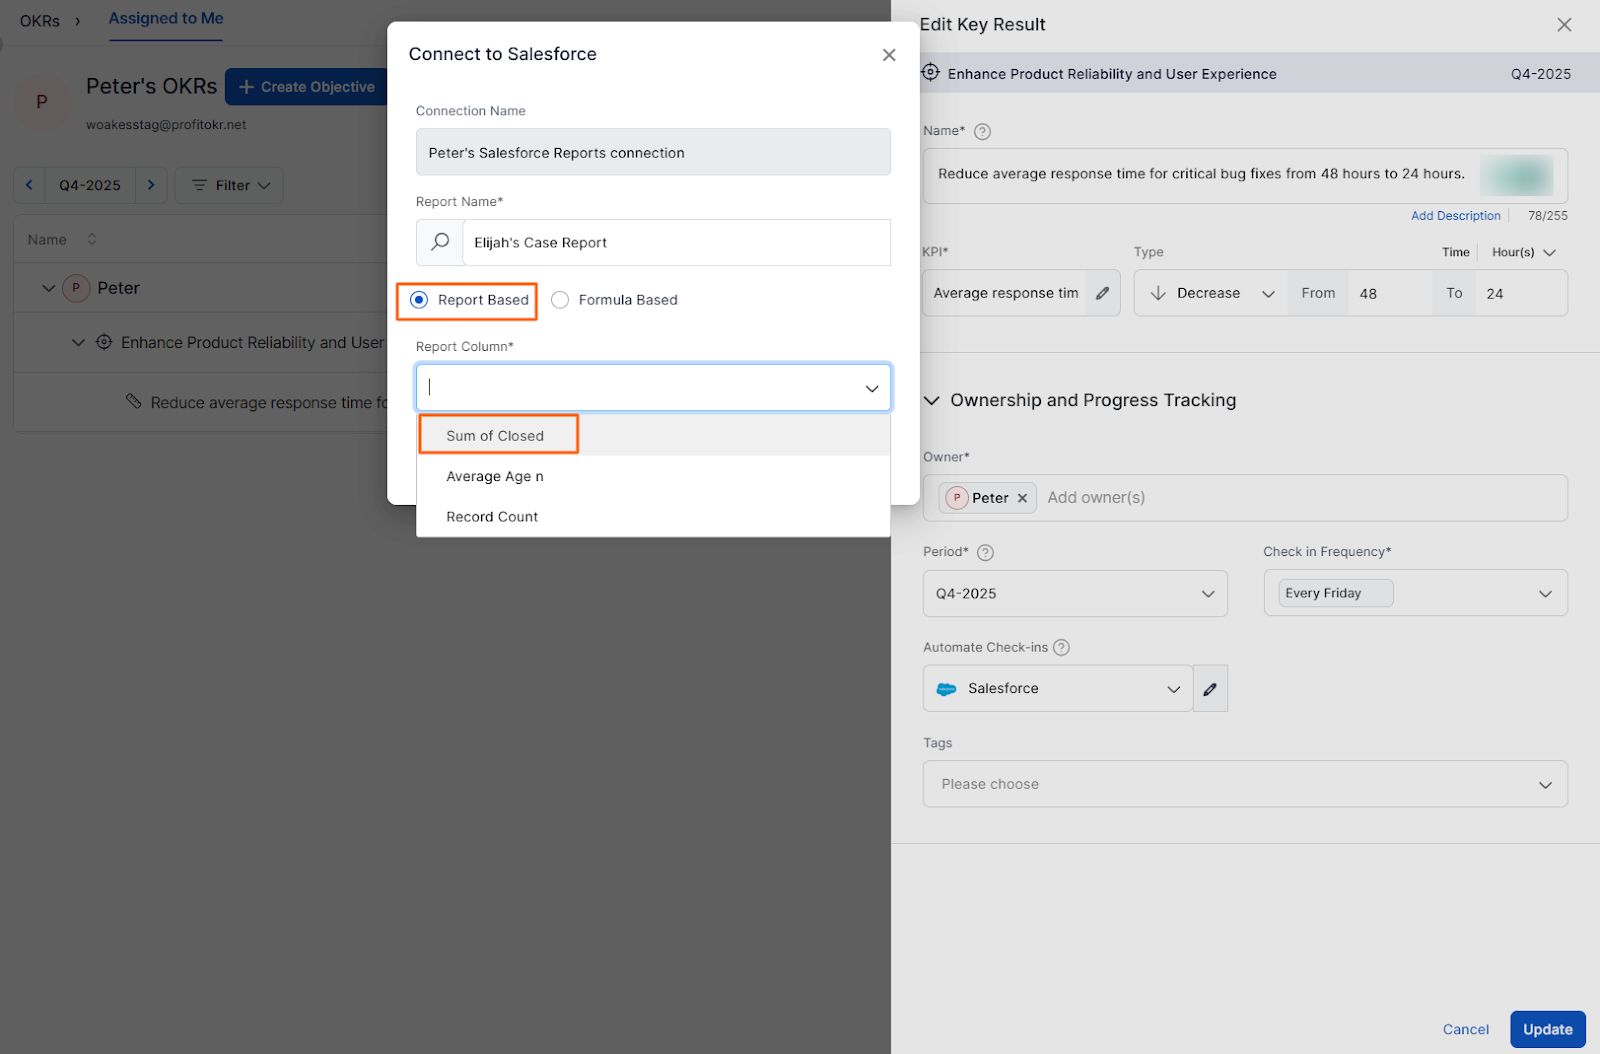Switch to Assigned to Me tab

166,19
